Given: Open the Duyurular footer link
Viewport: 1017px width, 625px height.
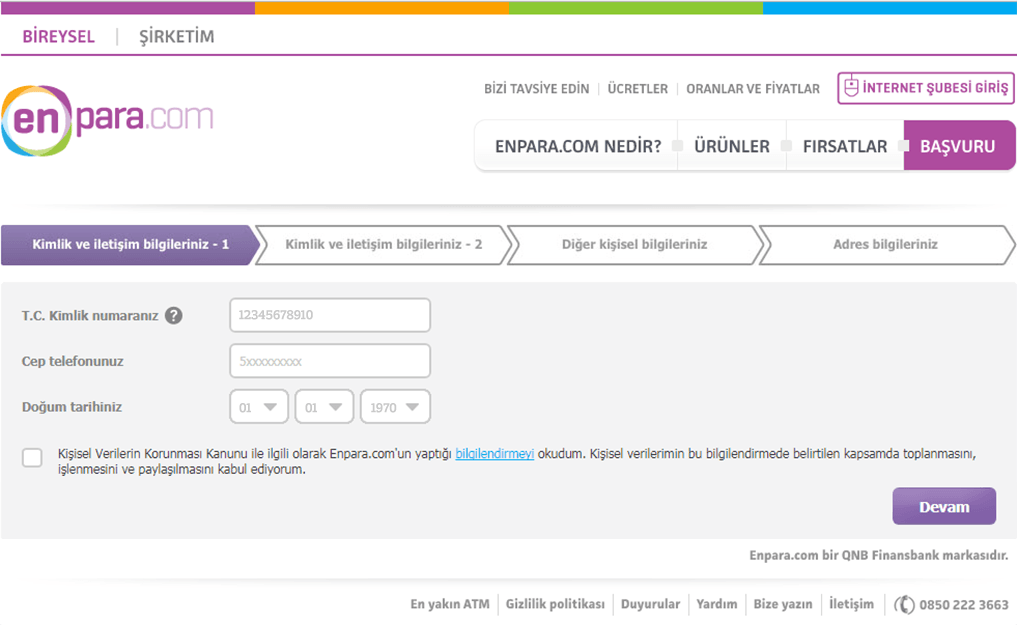Looking at the screenshot, I should 651,604.
